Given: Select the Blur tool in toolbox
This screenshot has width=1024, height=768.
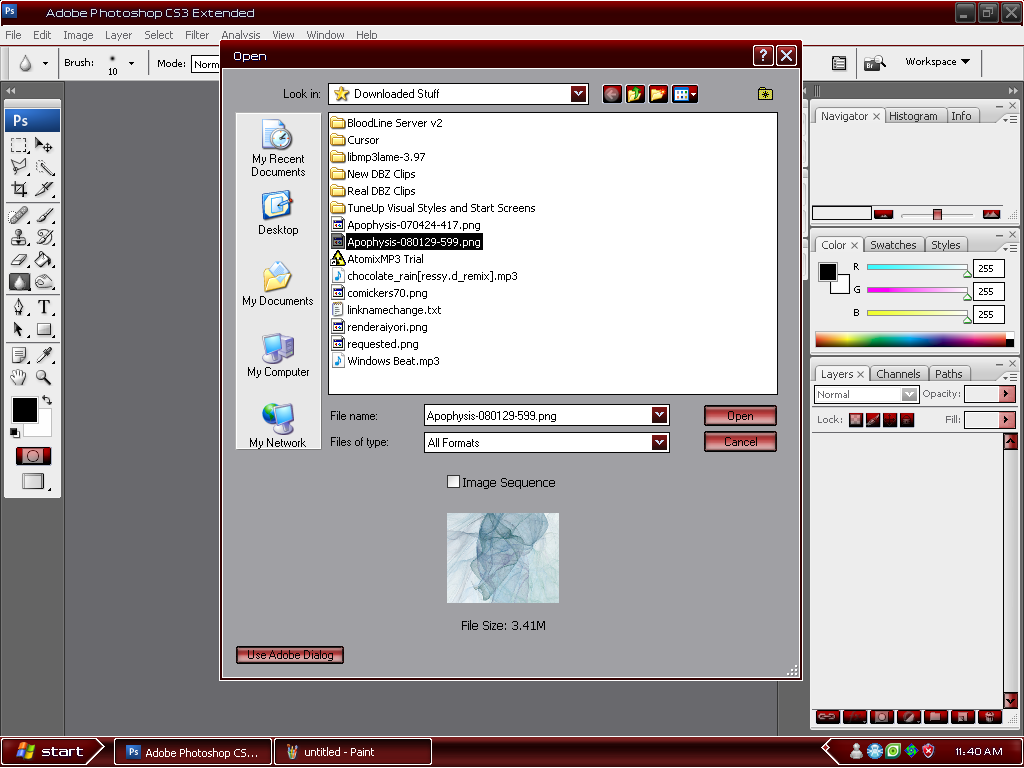Looking at the screenshot, I should pyautogui.click(x=19, y=281).
